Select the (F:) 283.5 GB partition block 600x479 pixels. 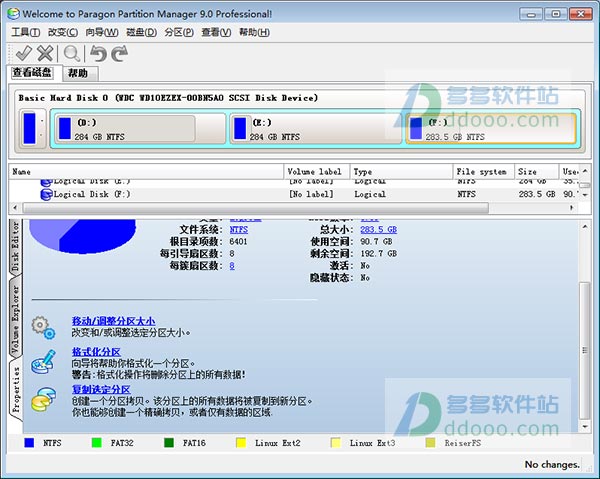pyautogui.click(x=491, y=129)
